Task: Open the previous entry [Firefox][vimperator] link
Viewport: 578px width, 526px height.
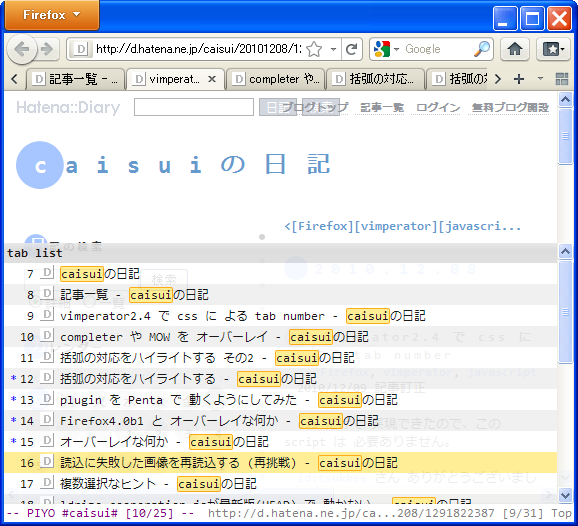Action: (403, 226)
